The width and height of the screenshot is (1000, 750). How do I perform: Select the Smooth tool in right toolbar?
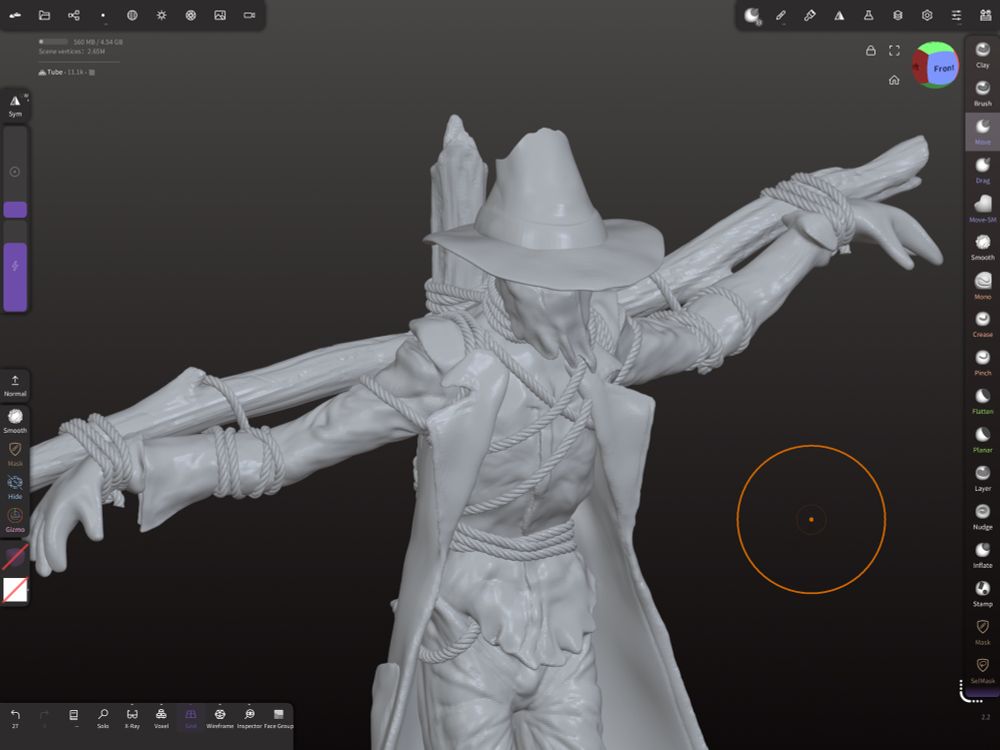tap(982, 247)
